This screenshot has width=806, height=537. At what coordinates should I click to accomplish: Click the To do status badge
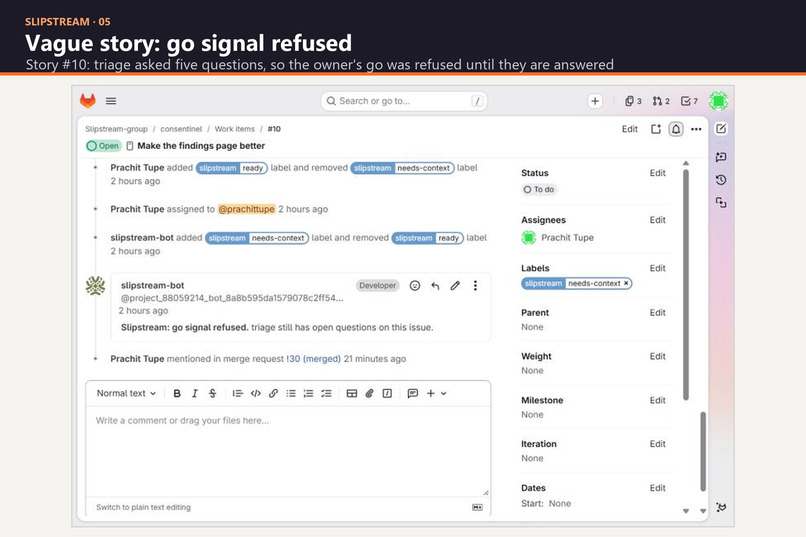(539, 190)
